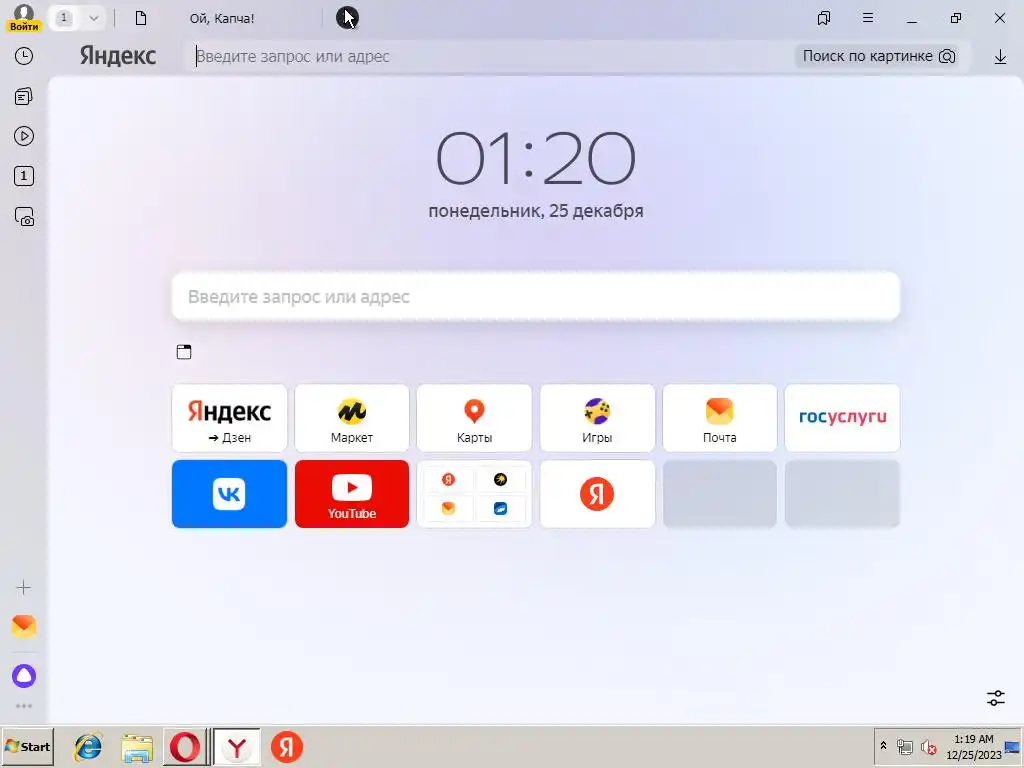Open the tabs panel icon labeled 1
This screenshot has width=1024, height=768.
(24, 176)
